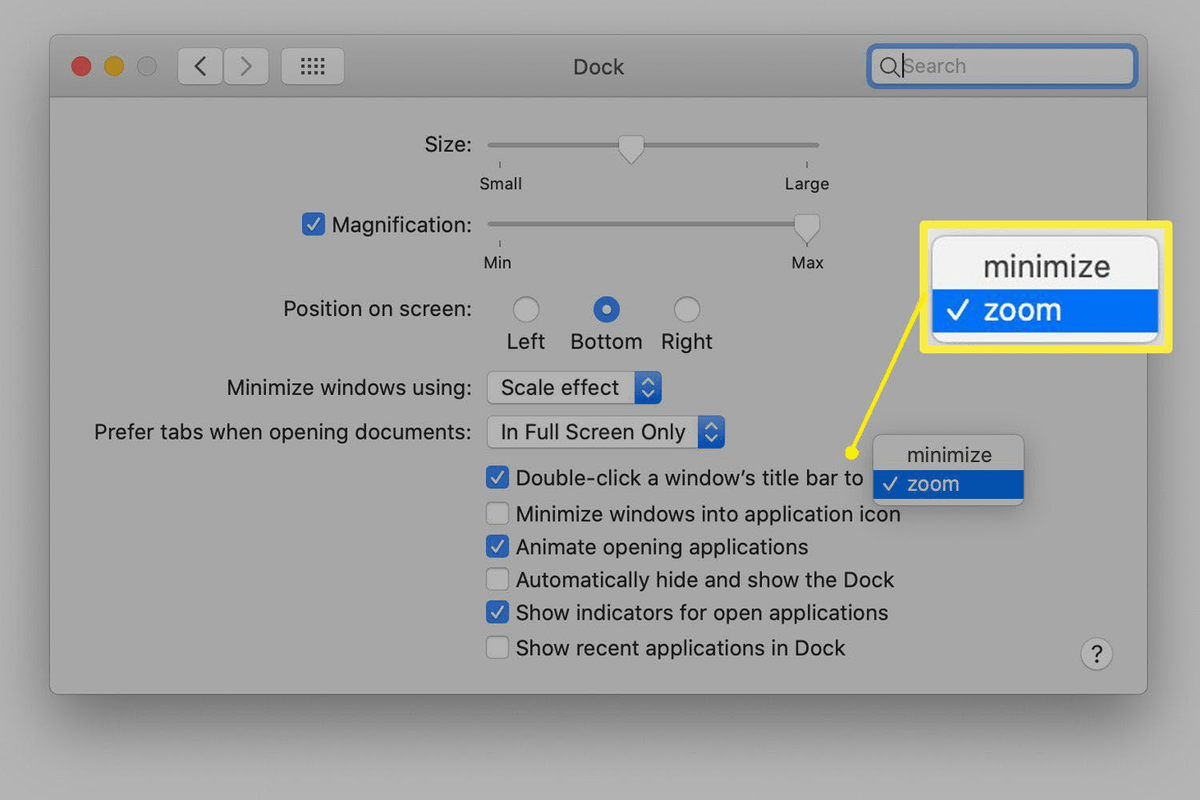
Task: Click the Min label under Magnification
Action: click(x=497, y=263)
